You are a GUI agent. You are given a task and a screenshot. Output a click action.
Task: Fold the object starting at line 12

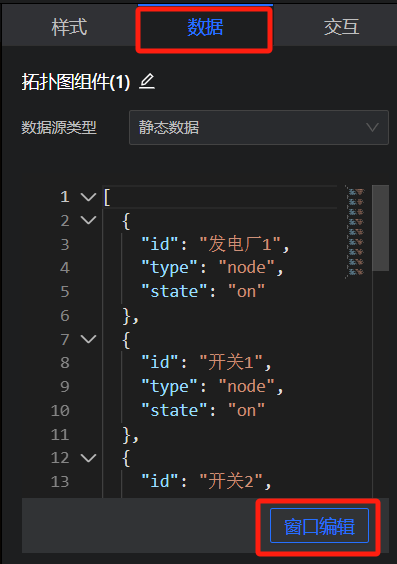(x=88, y=458)
